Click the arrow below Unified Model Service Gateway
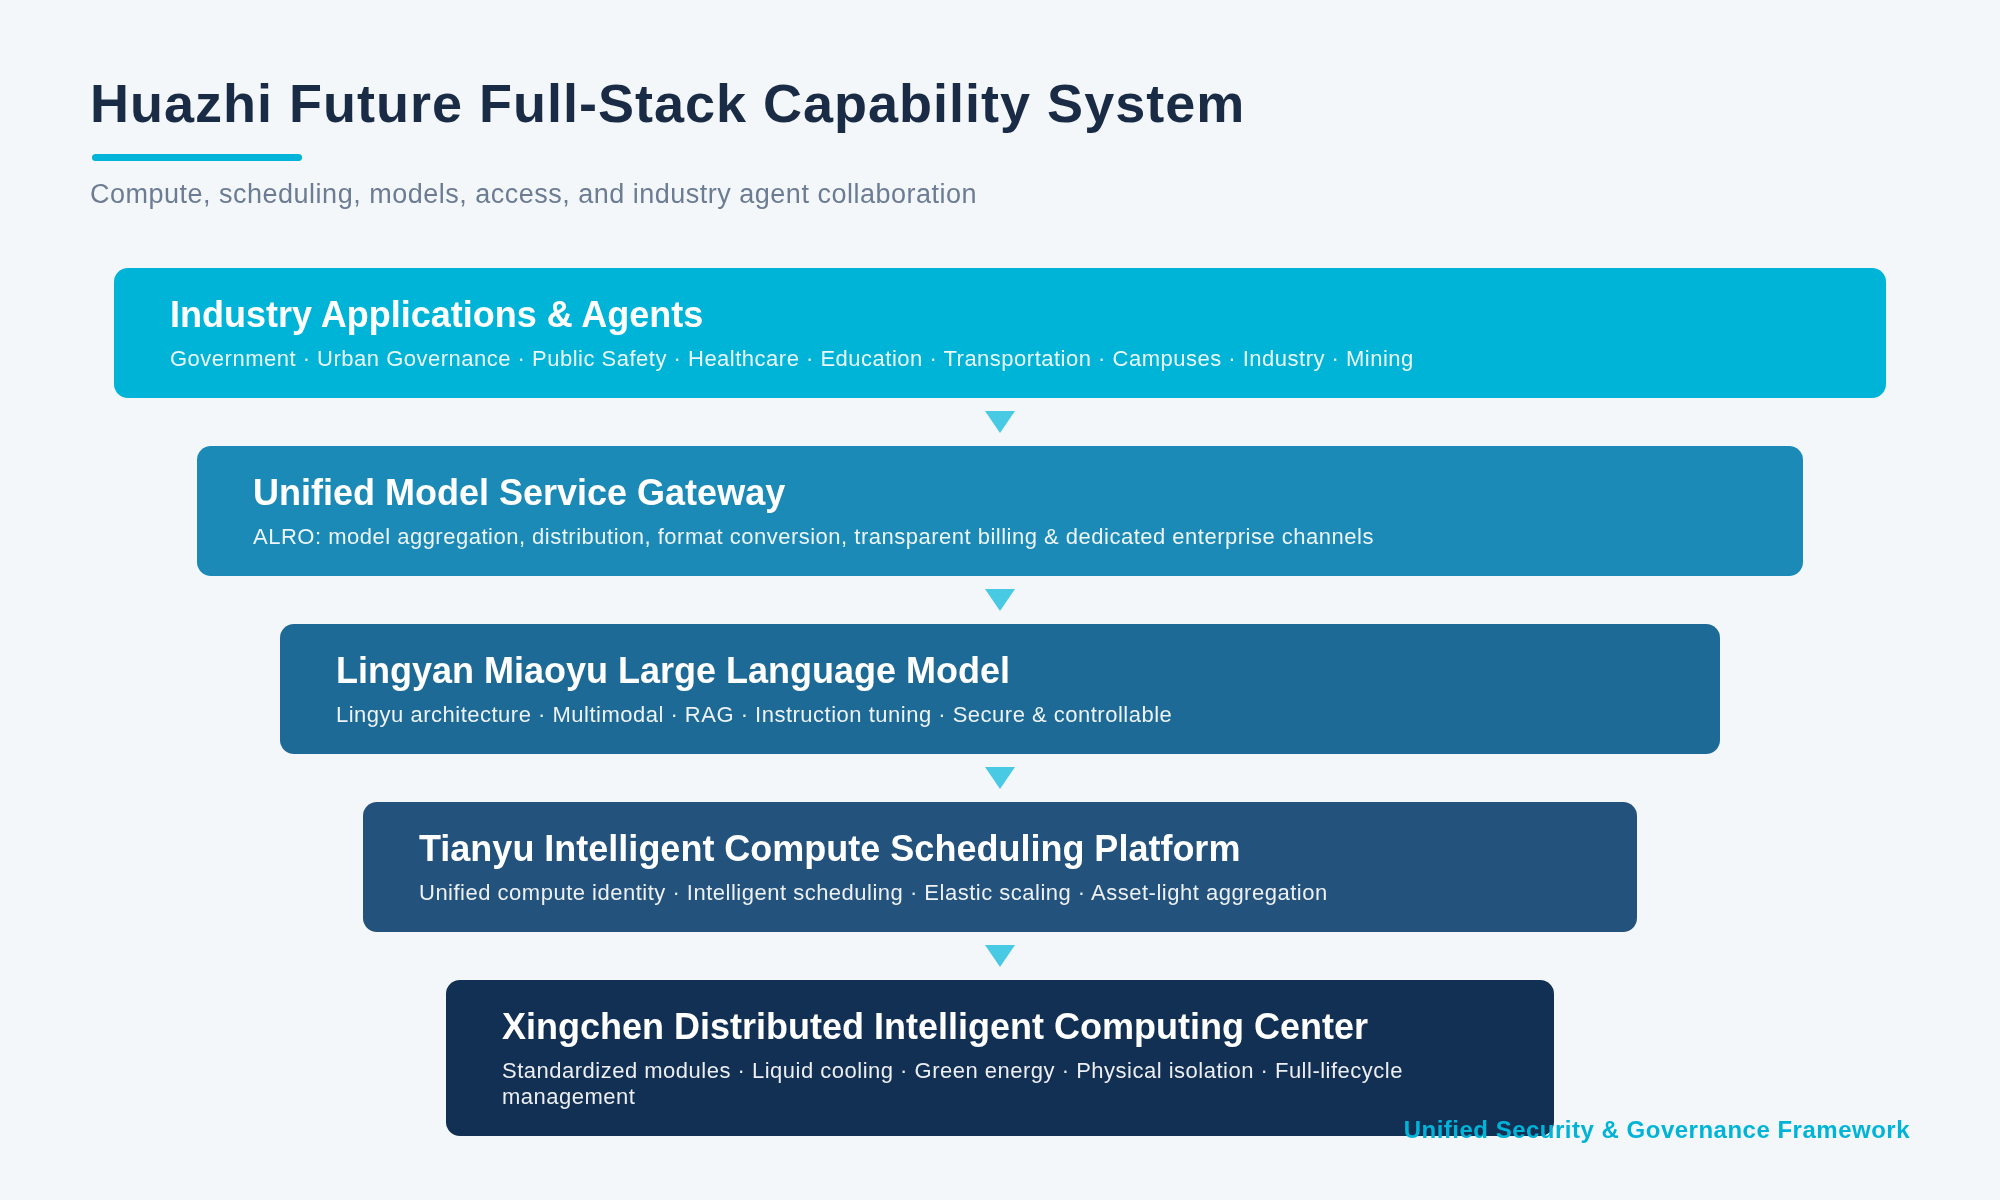The height and width of the screenshot is (1200, 2000). [1000, 600]
